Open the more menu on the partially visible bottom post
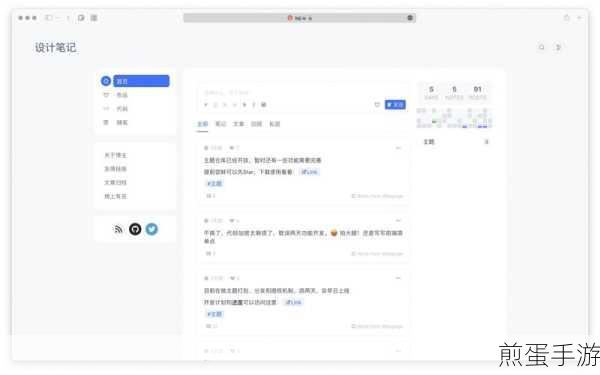 [398, 351]
